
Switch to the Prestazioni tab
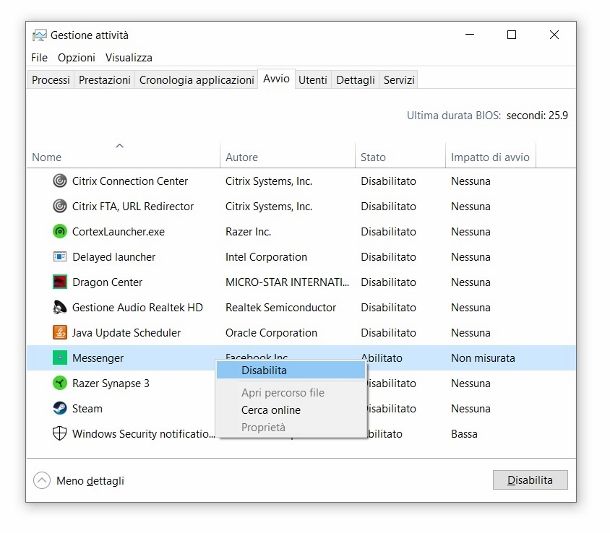coord(104,80)
